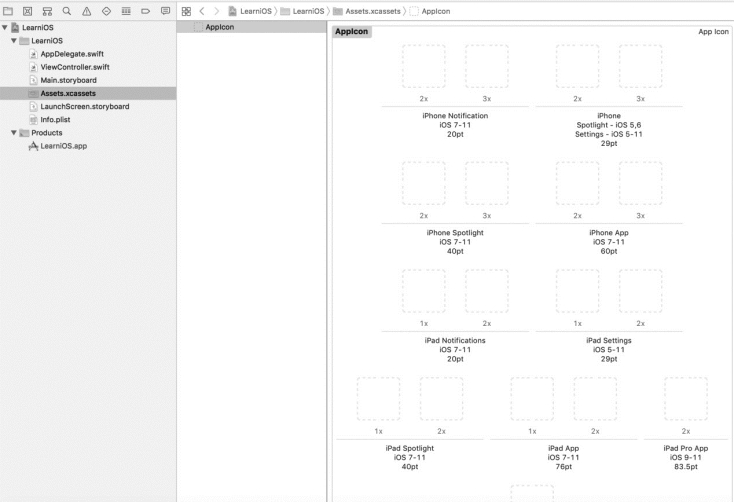Click the iPhone App 60pt label

click(609, 242)
